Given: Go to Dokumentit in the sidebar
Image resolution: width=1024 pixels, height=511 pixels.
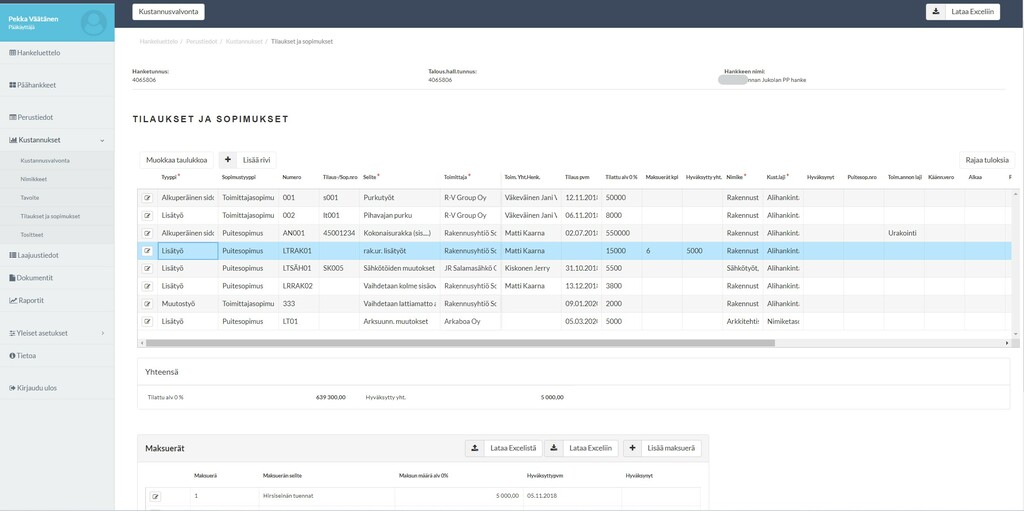Looking at the screenshot, I should [34, 278].
